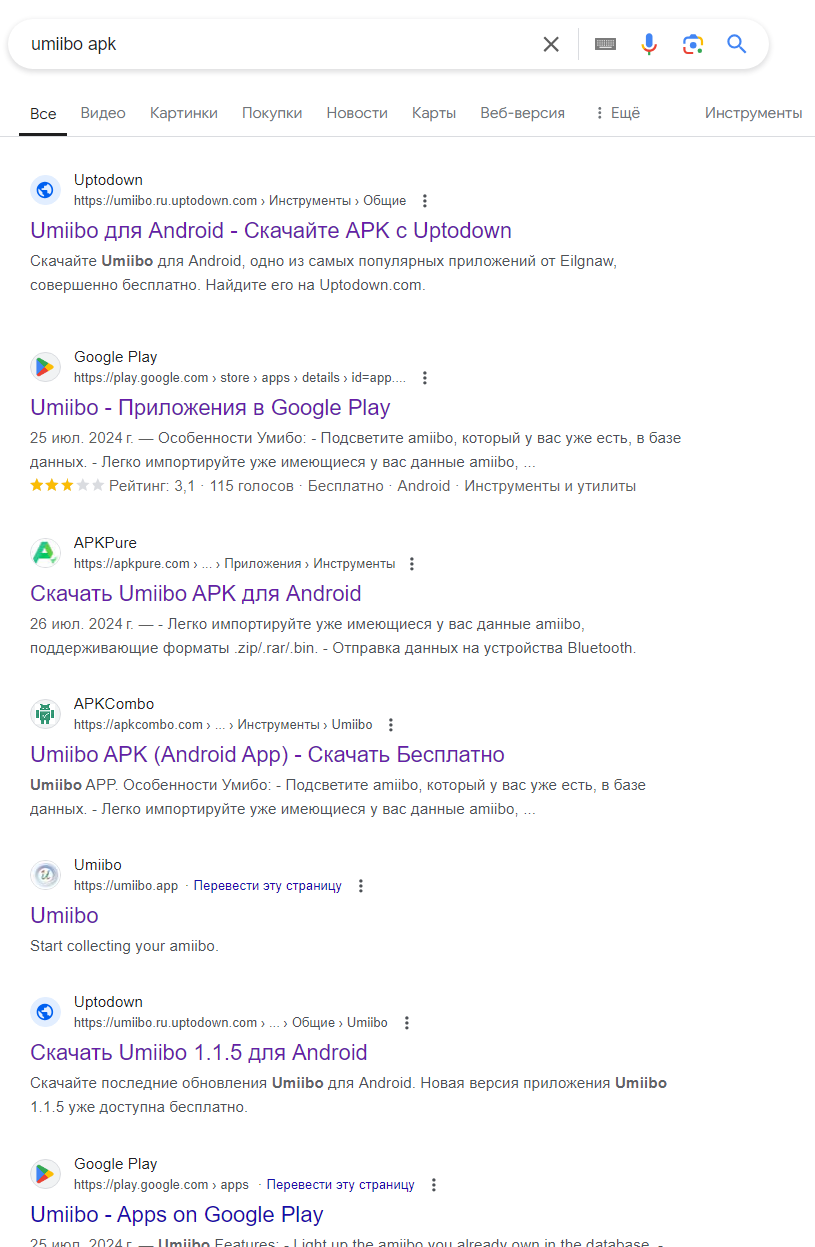Open 'Скачать Umiibo APK для Android' link
The image size is (815, 1247).
[196, 594]
